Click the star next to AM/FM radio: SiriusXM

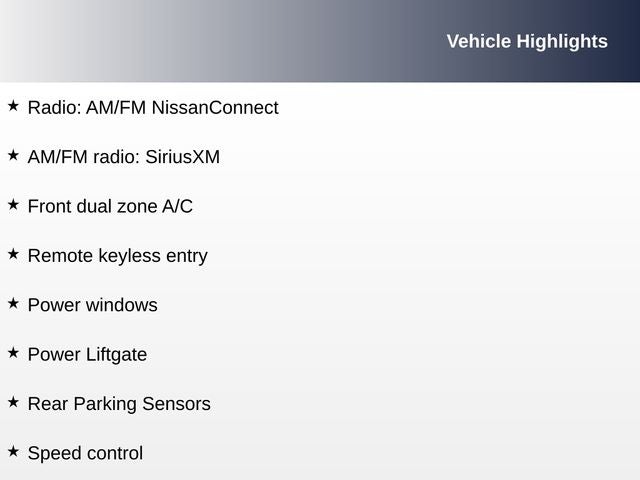[13, 155]
